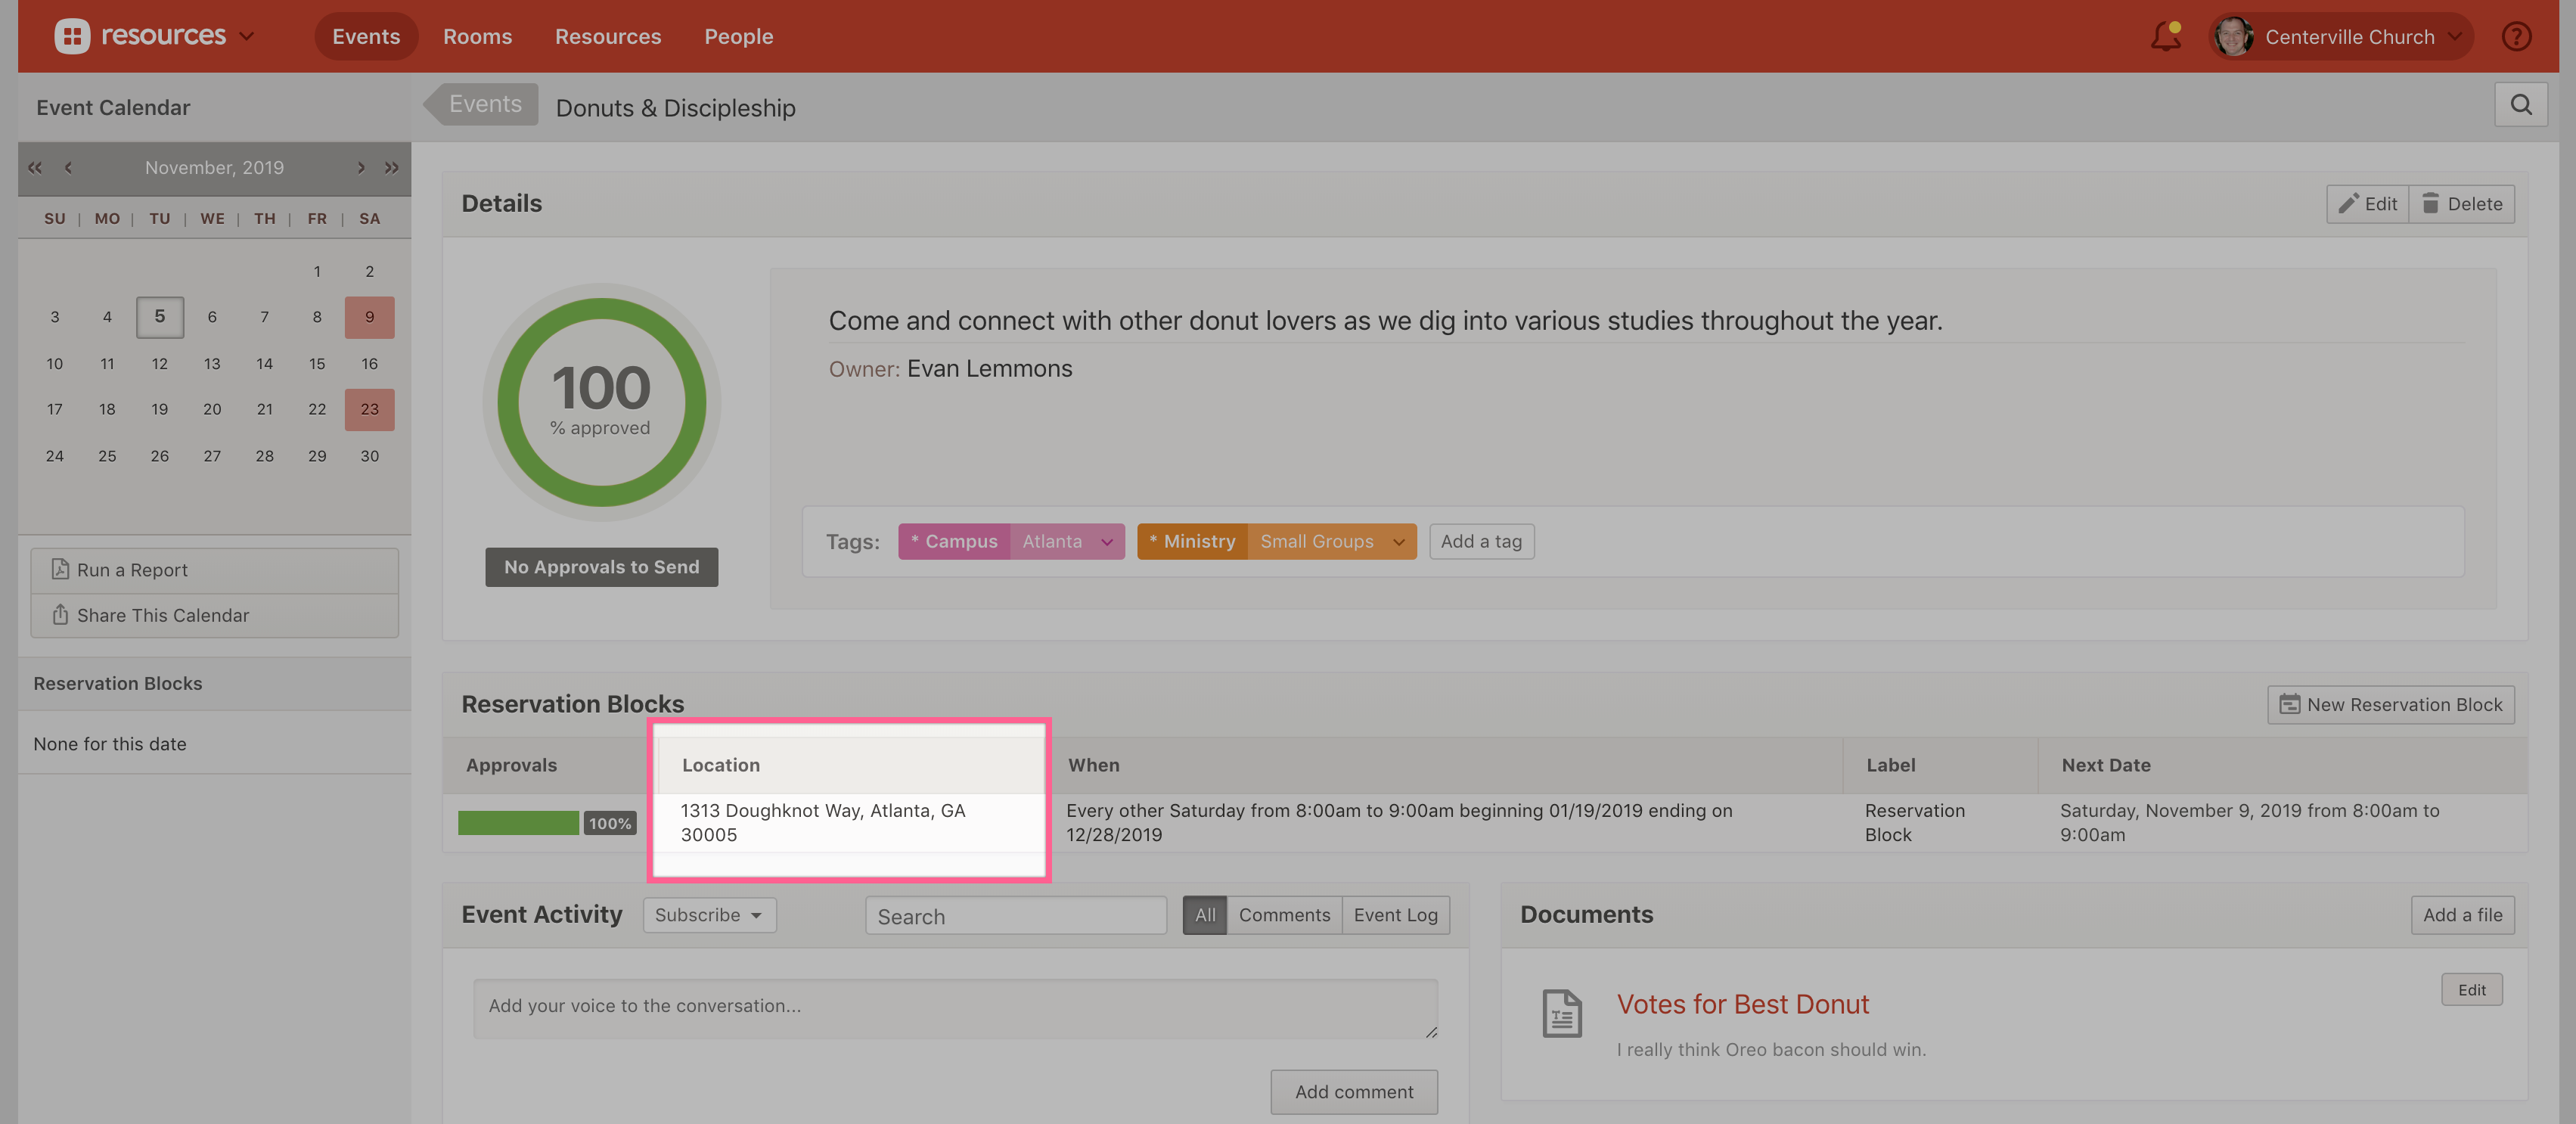2576x1124 pixels.
Task: Open the People tab
Action: click(x=738, y=37)
